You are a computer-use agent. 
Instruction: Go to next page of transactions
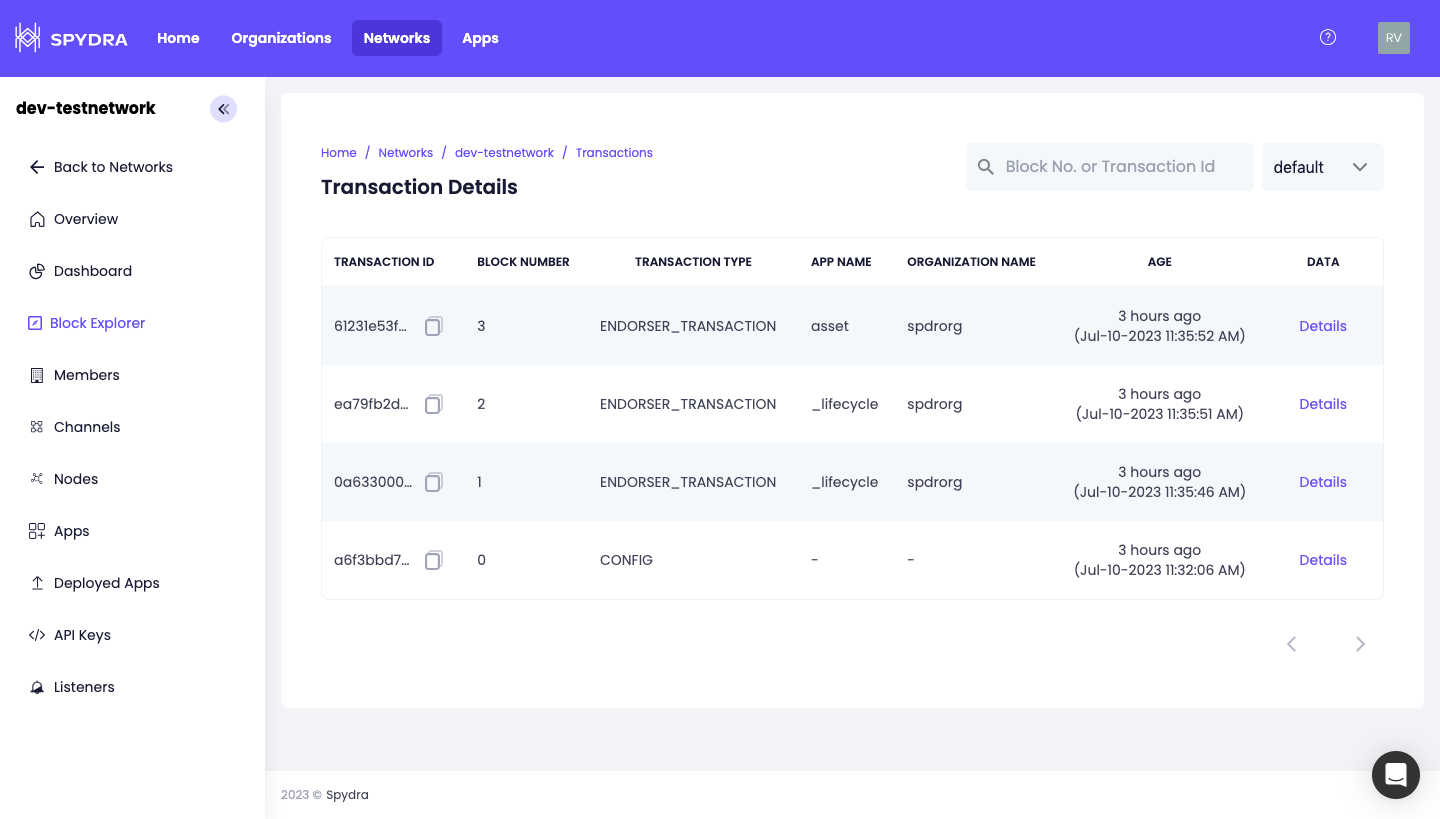[x=1360, y=644]
